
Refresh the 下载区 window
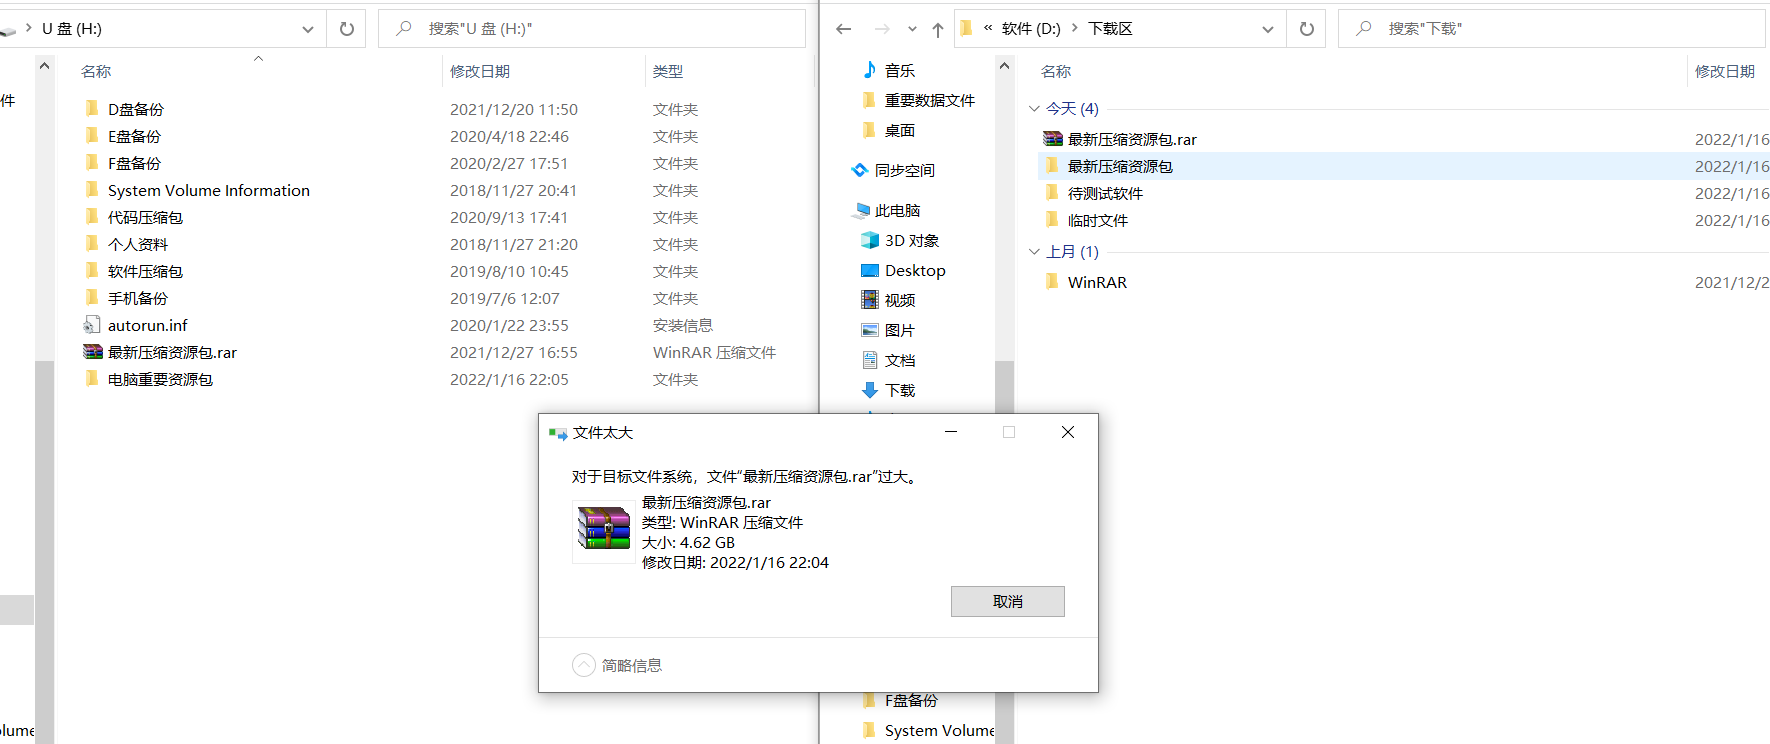point(1307,29)
